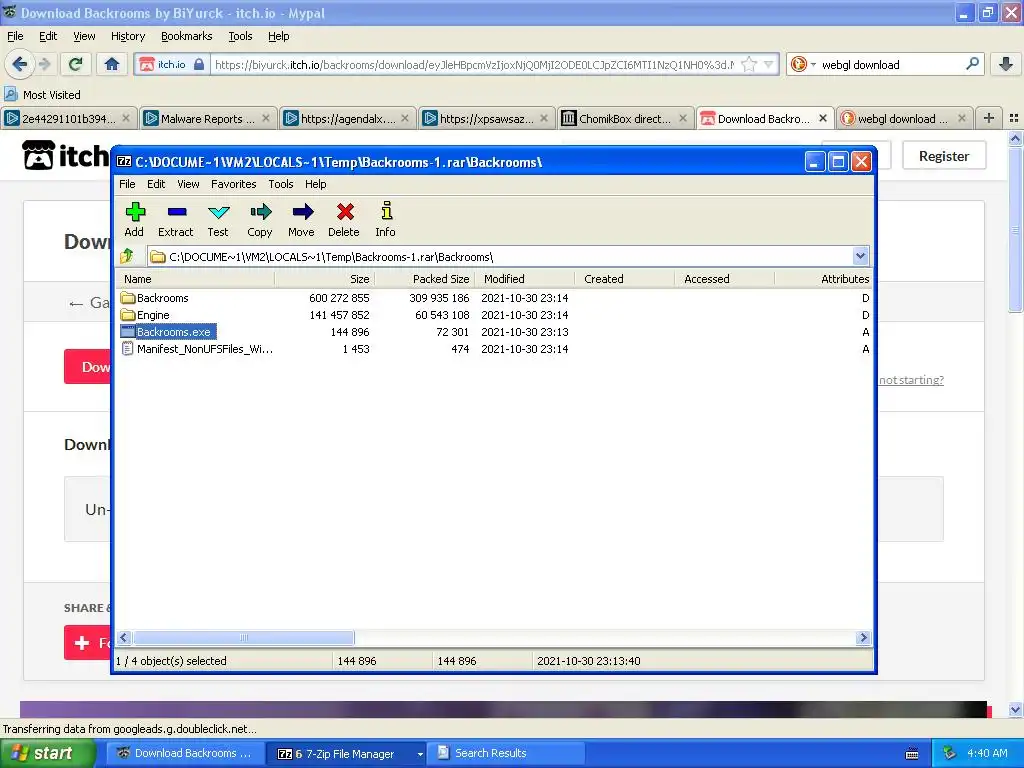This screenshot has height=768, width=1024.
Task: Select the Backrooms folder row
Action: [x=493, y=298]
